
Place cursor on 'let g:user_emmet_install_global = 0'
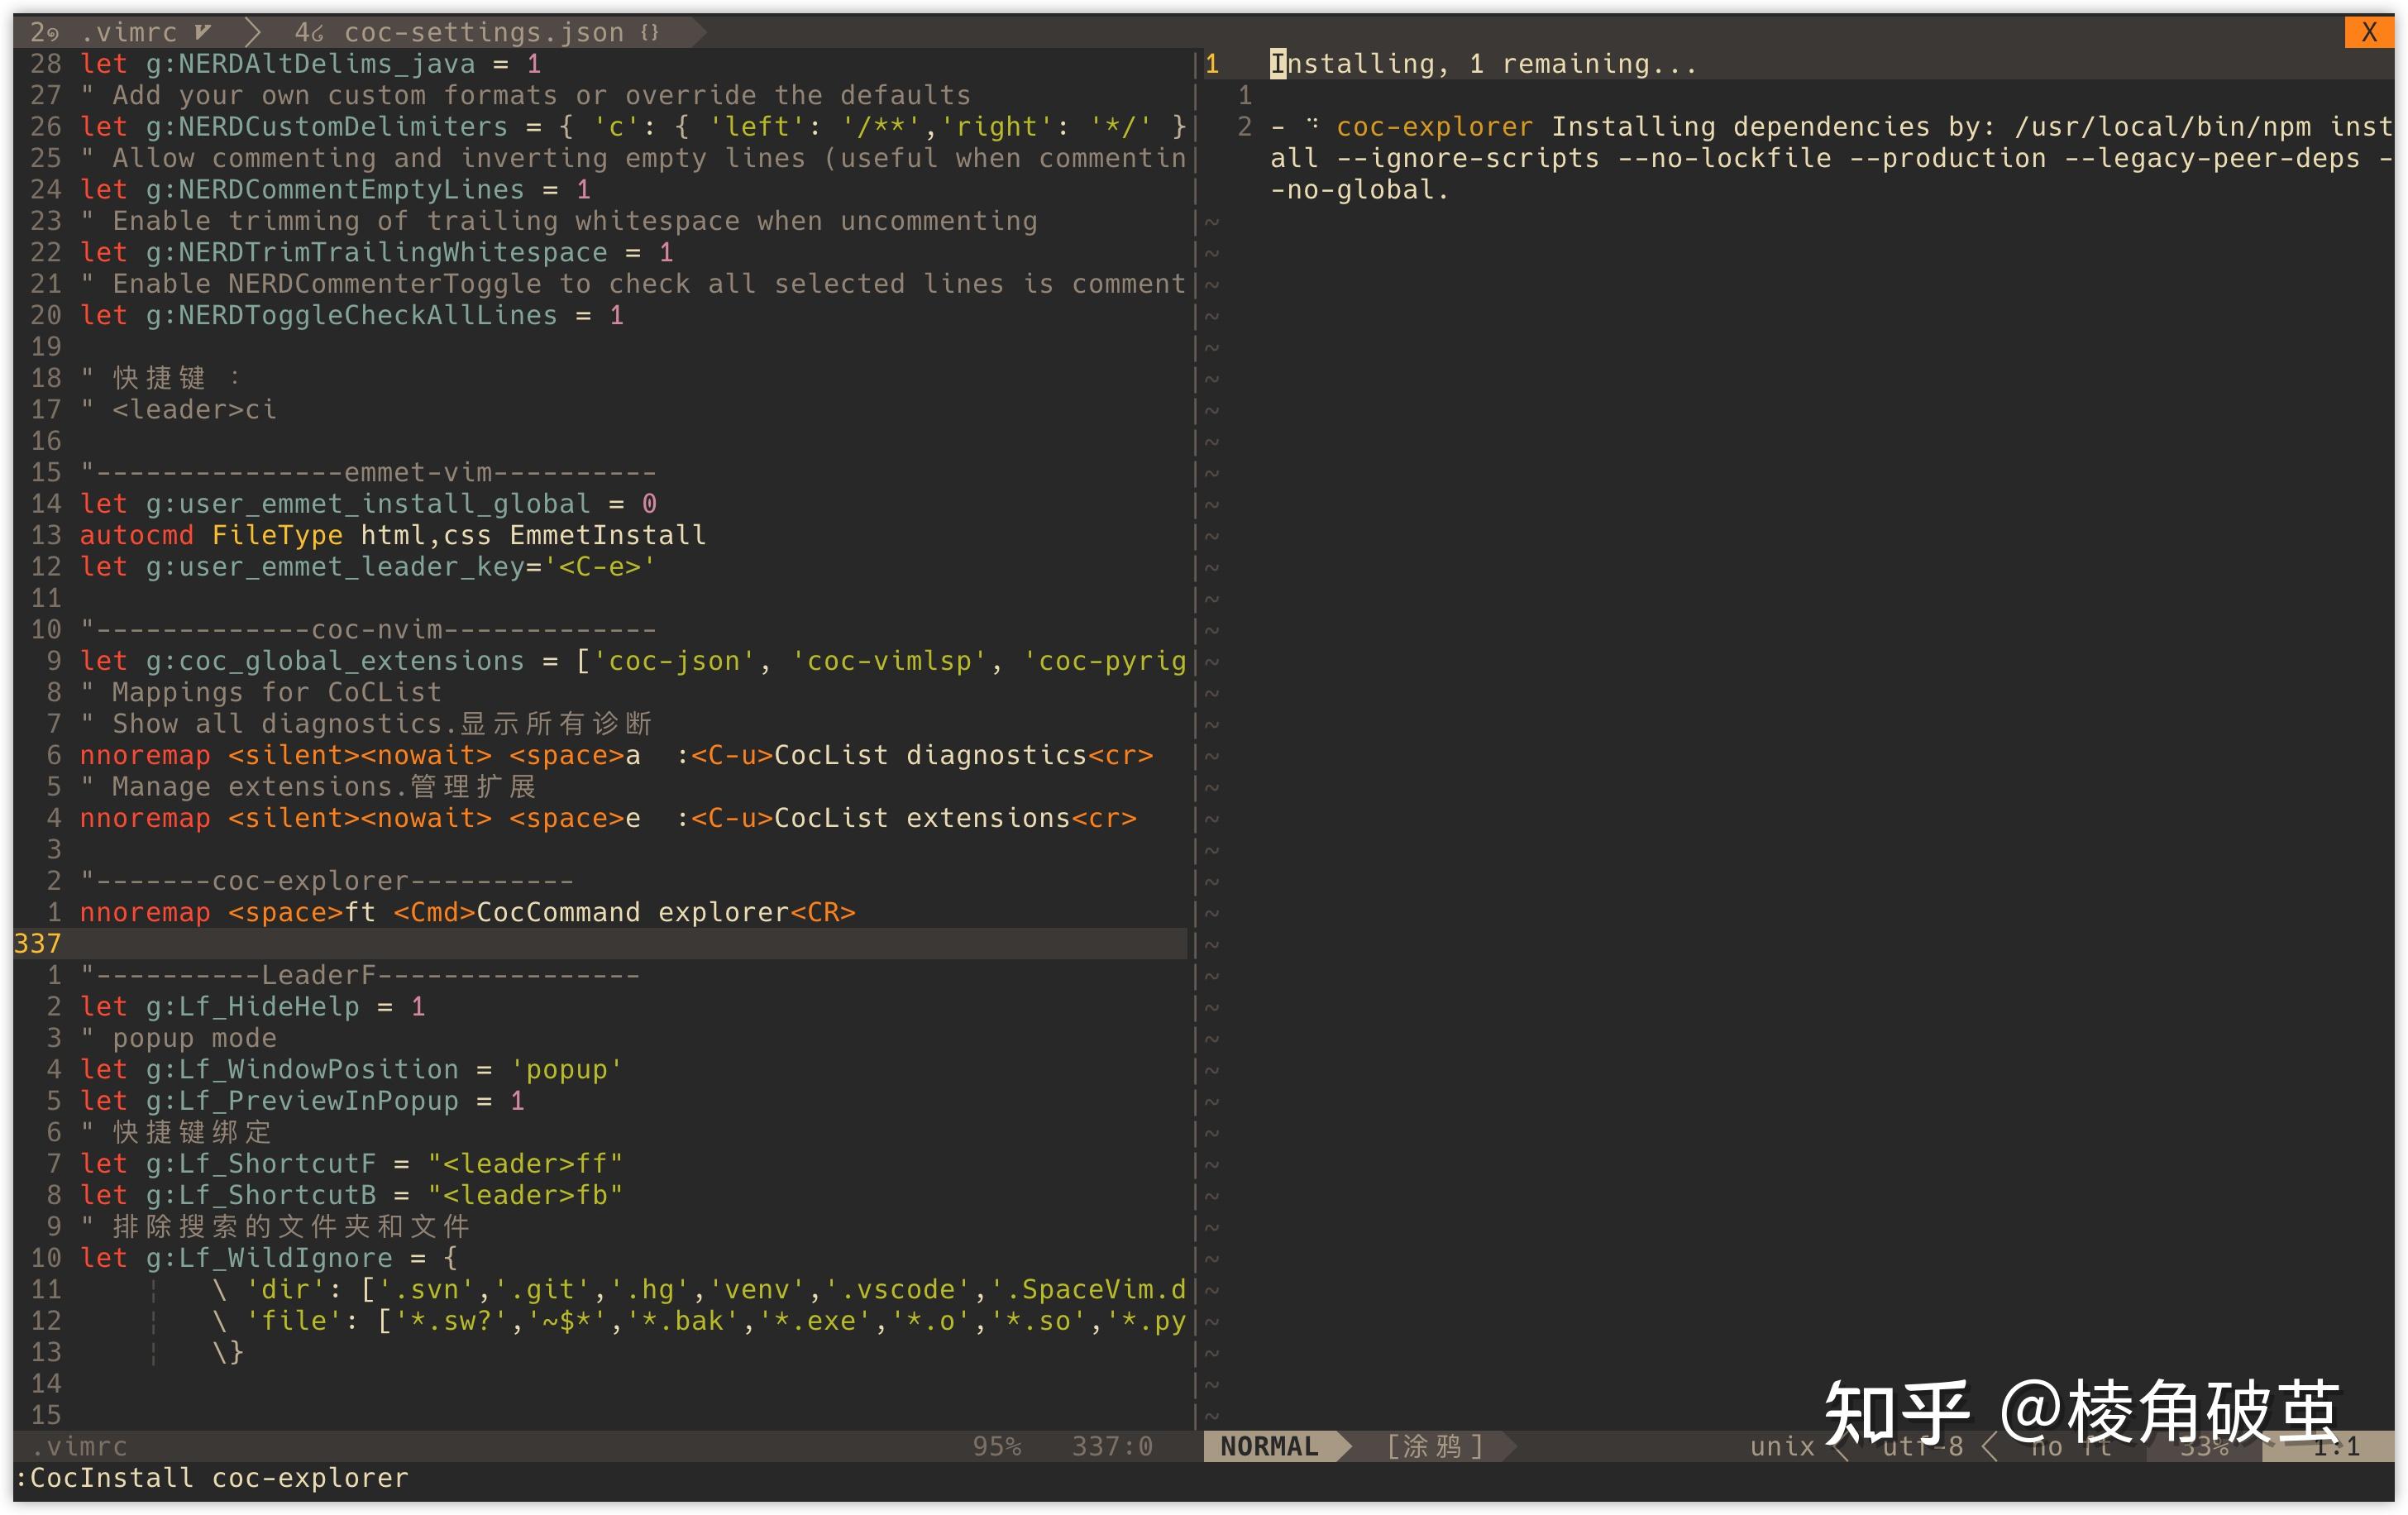coord(369,504)
